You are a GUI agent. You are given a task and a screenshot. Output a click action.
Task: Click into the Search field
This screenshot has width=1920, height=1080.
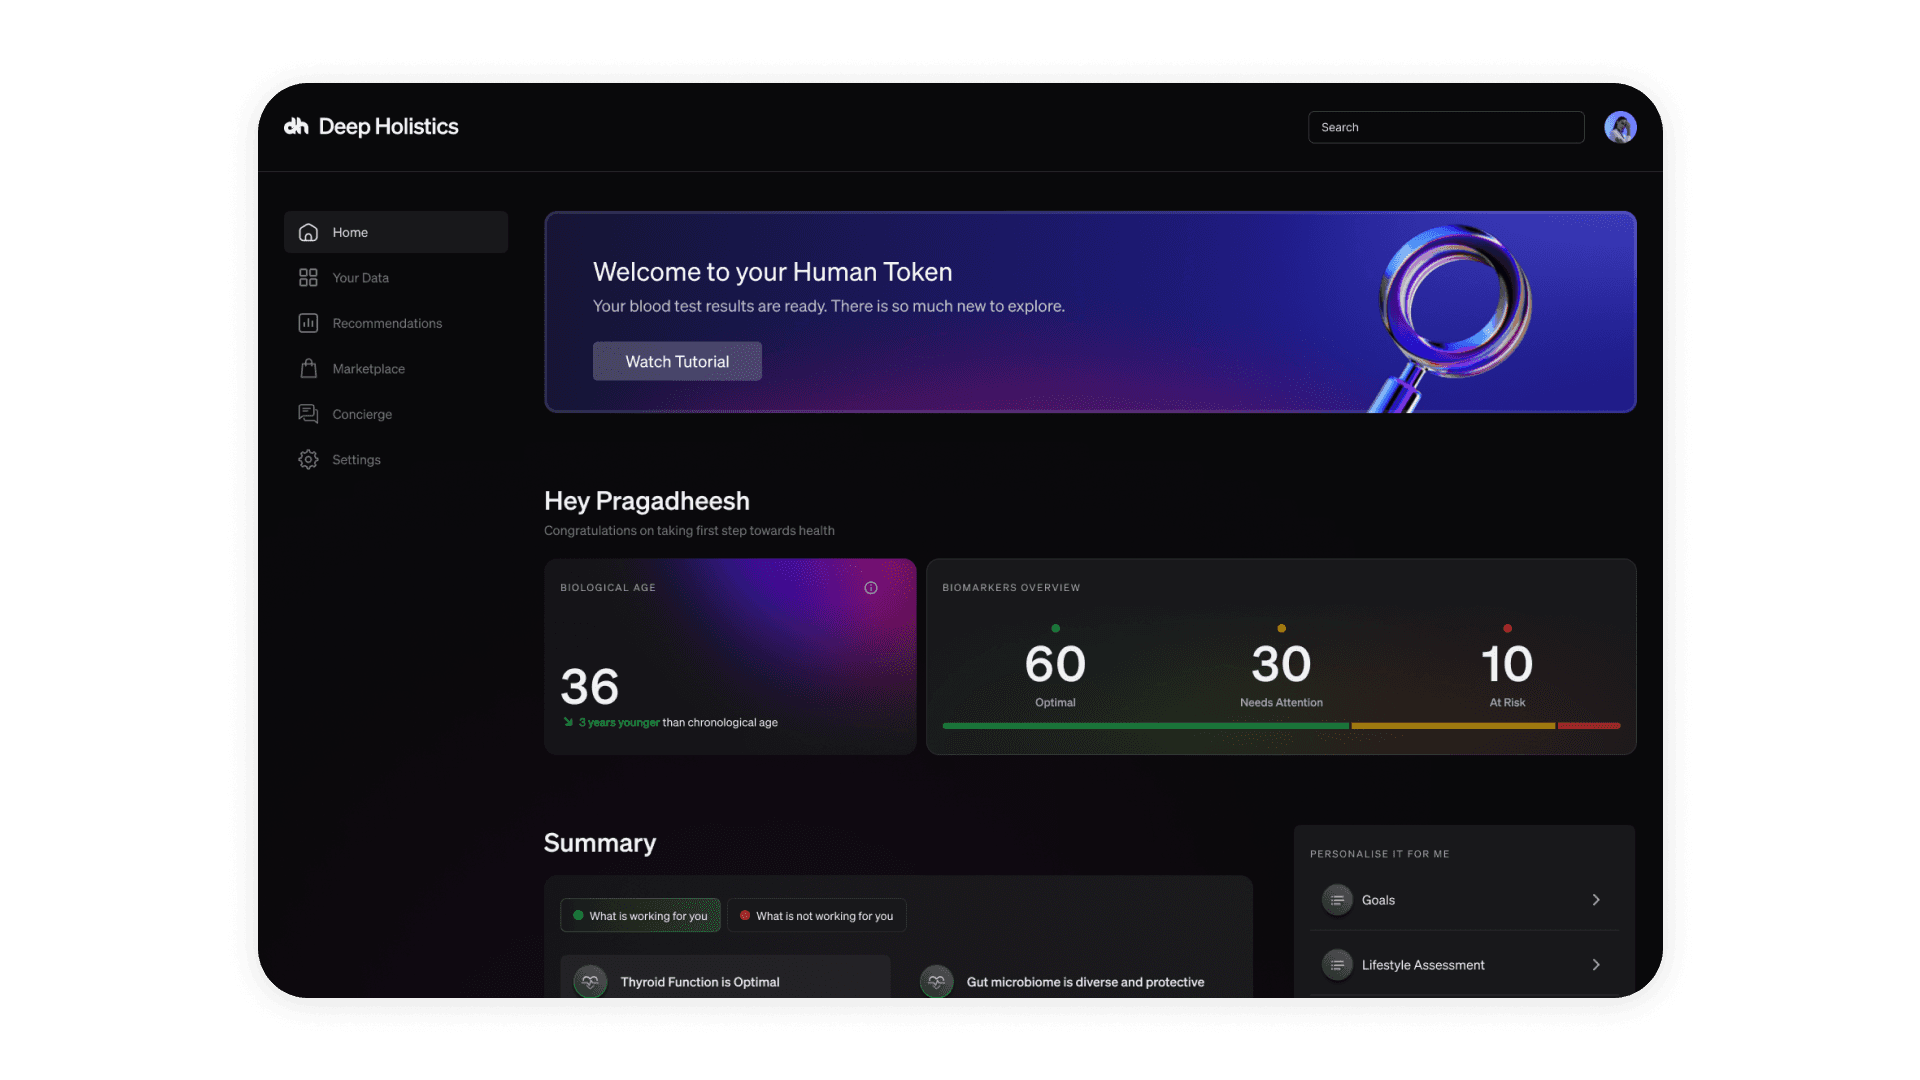pos(1446,127)
